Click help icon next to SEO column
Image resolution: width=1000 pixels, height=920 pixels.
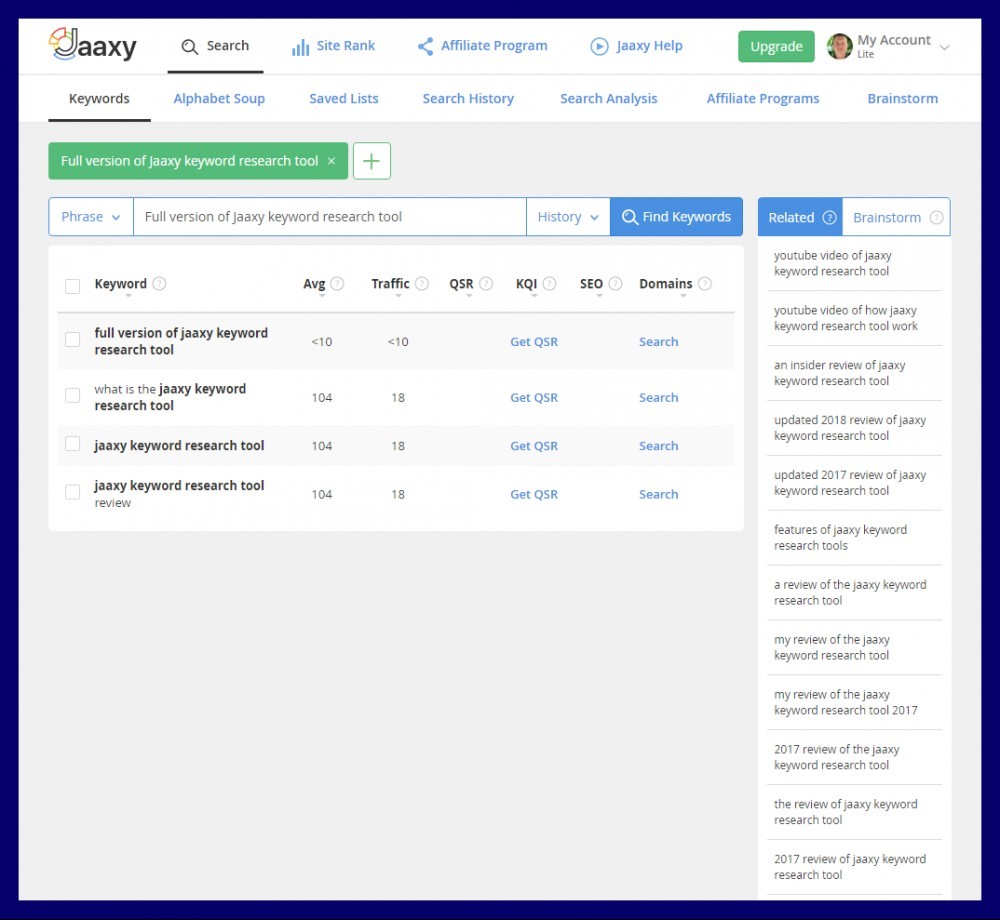point(615,283)
